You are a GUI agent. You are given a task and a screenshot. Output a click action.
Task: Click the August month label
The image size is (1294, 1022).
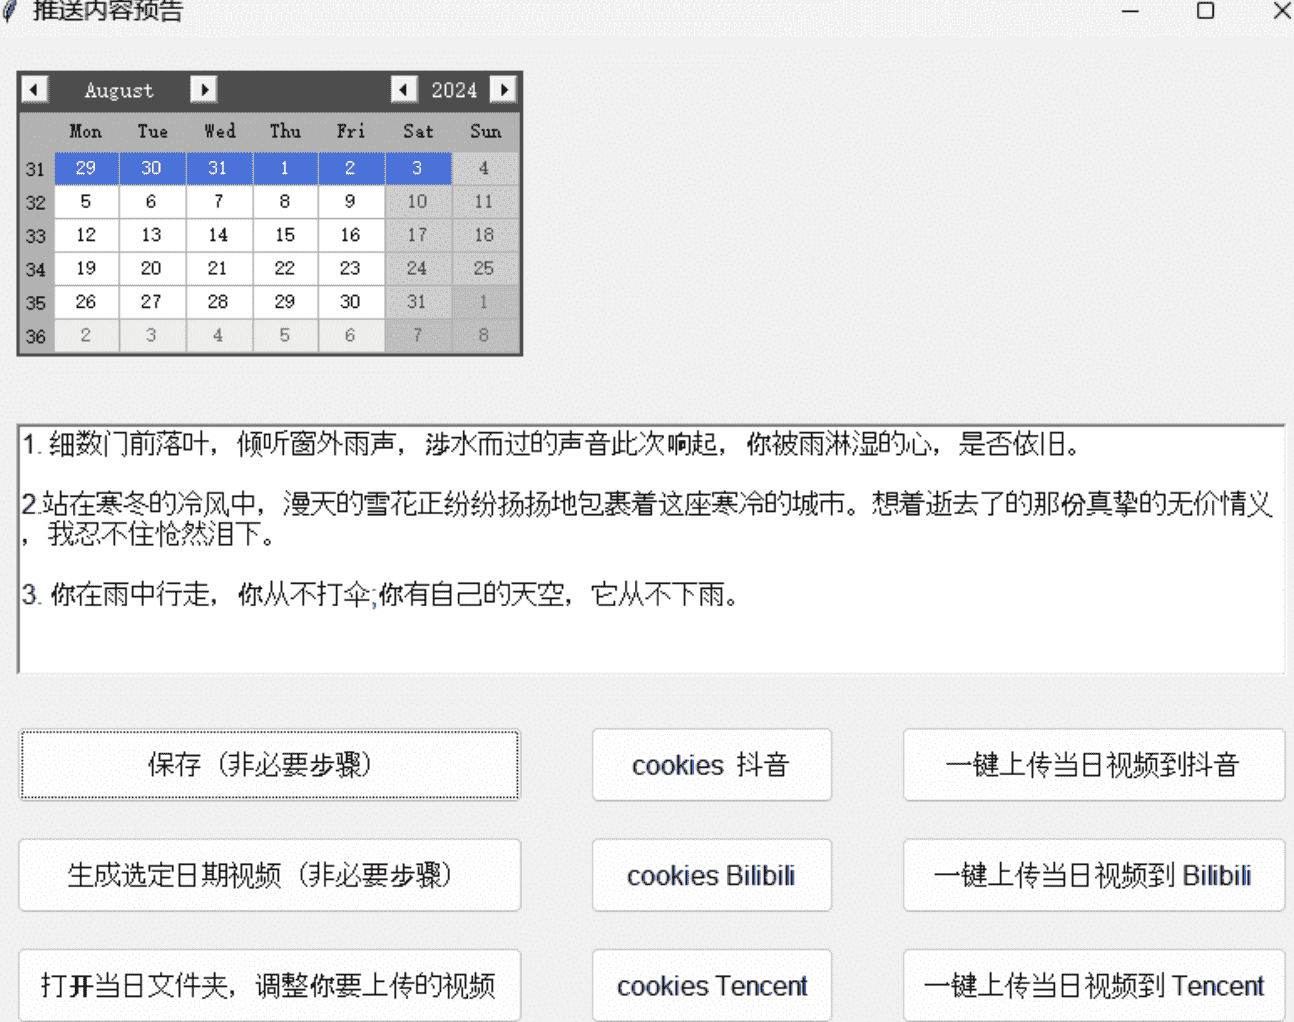(119, 90)
